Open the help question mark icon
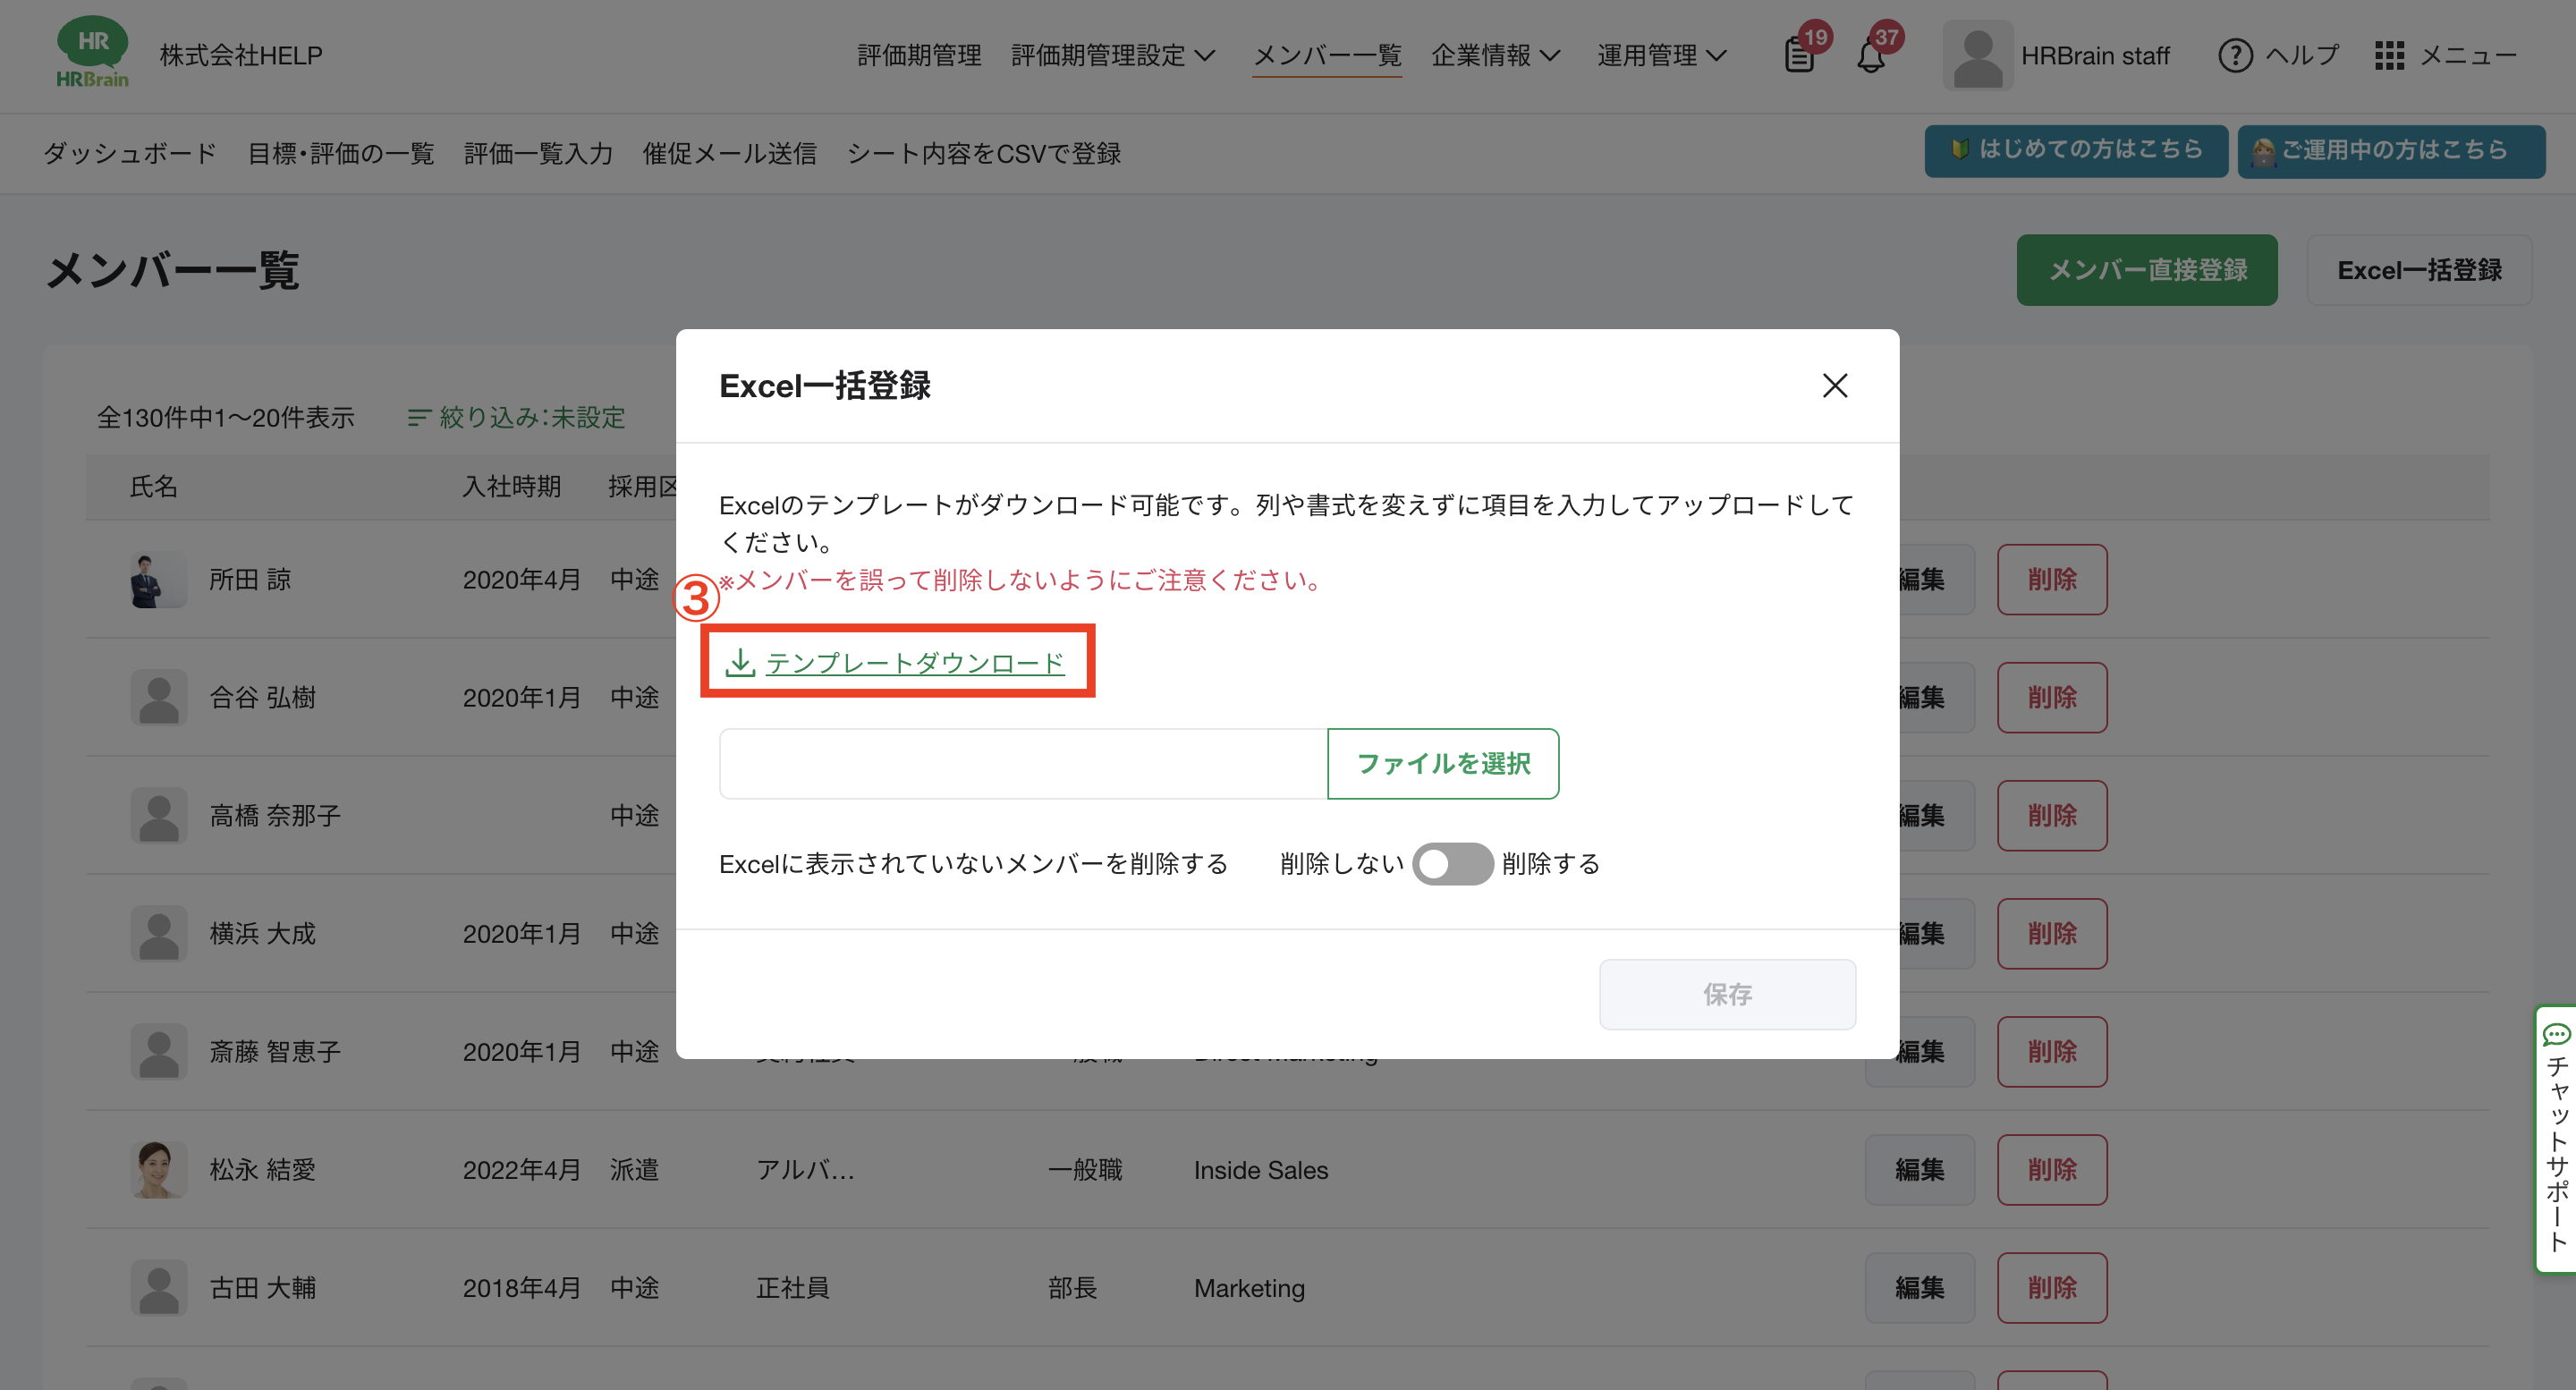The height and width of the screenshot is (1390, 2576). (x=2235, y=55)
